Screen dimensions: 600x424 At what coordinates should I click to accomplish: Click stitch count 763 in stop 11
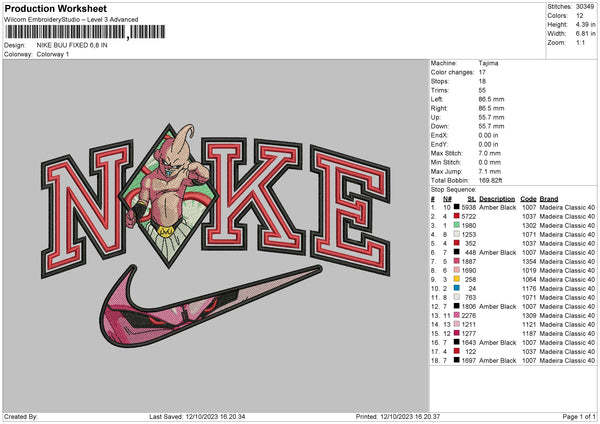click(x=471, y=297)
